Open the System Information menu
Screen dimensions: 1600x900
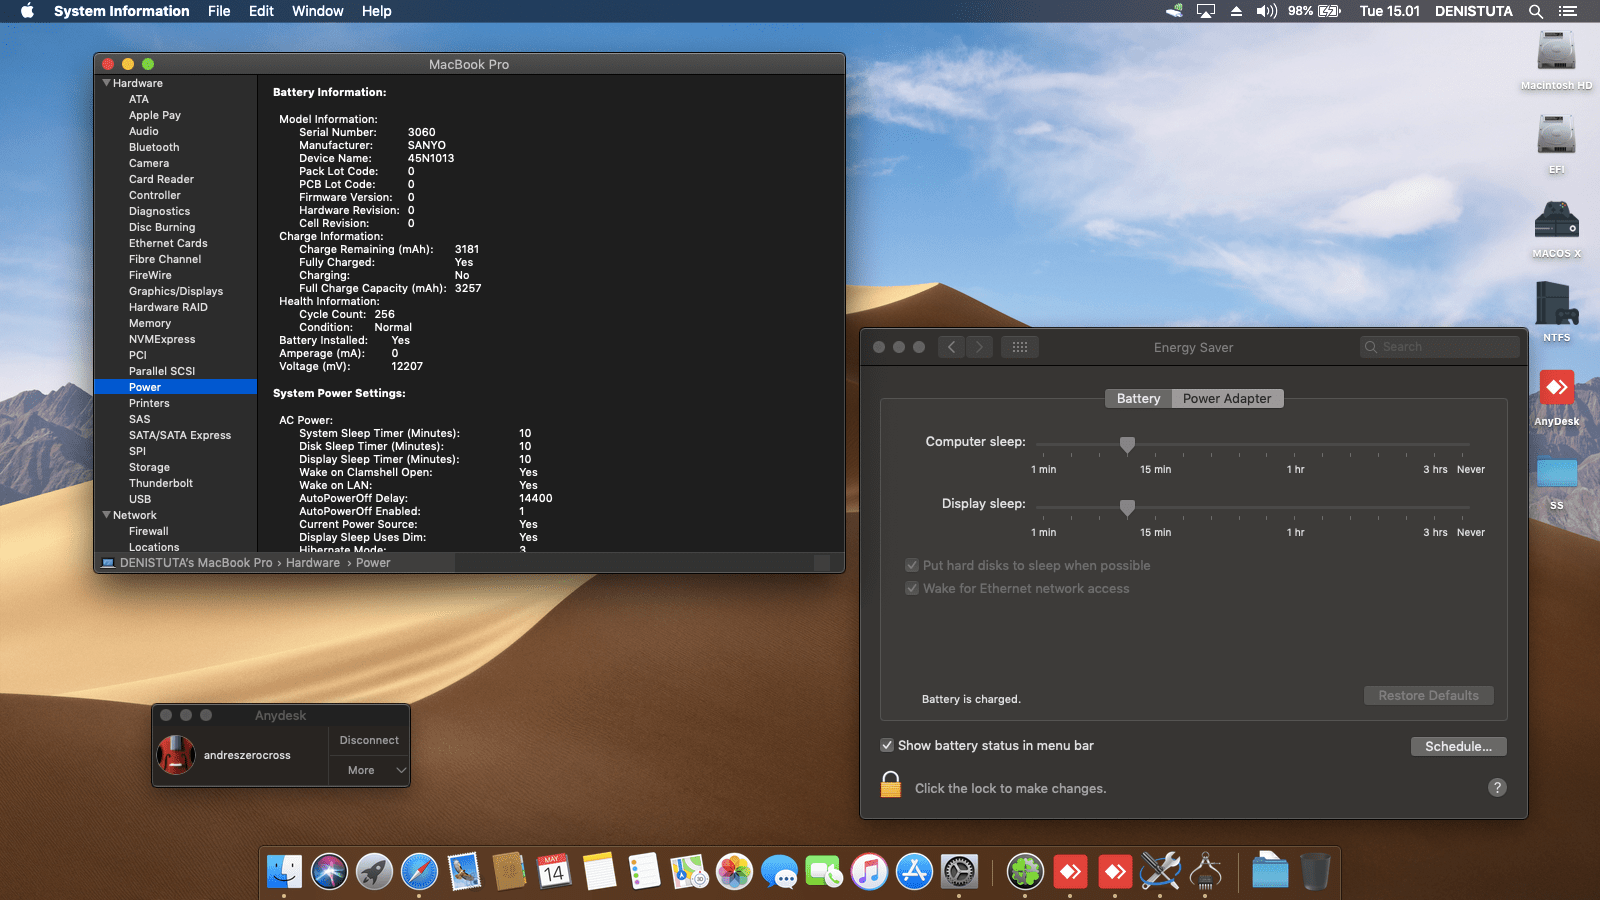click(x=122, y=11)
